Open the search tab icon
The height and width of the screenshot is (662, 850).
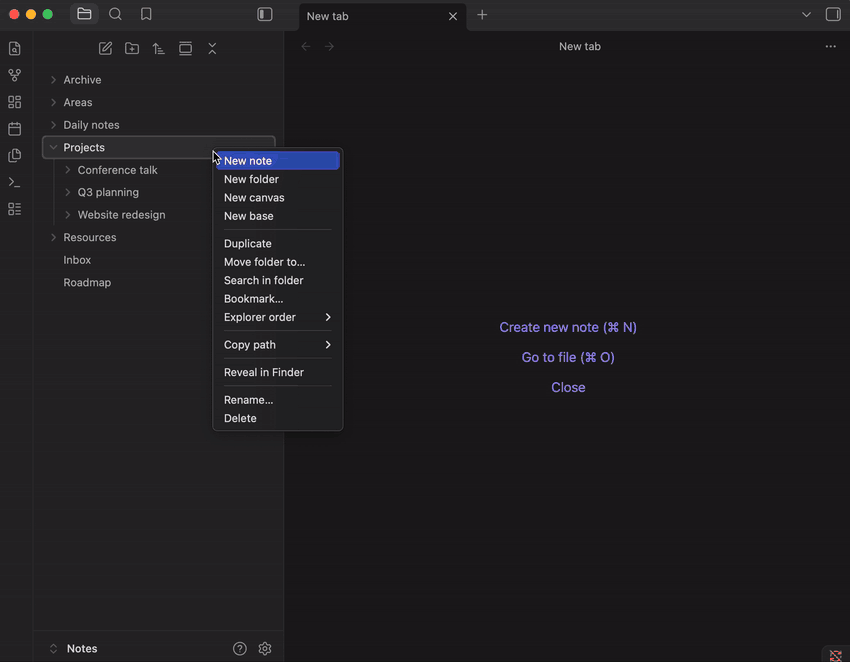click(x=115, y=14)
